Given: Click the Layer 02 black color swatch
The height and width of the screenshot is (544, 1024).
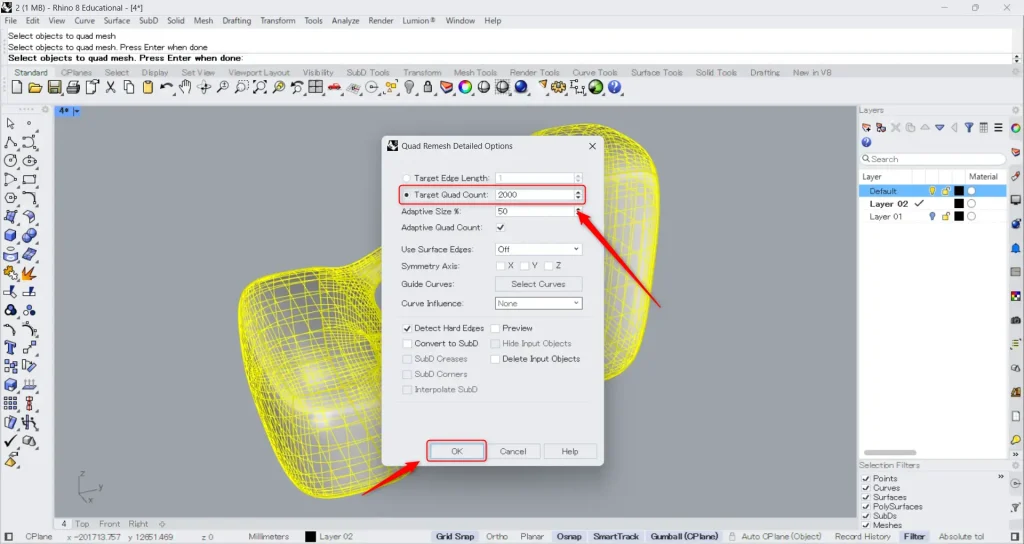Looking at the screenshot, I should coord(959,204).
